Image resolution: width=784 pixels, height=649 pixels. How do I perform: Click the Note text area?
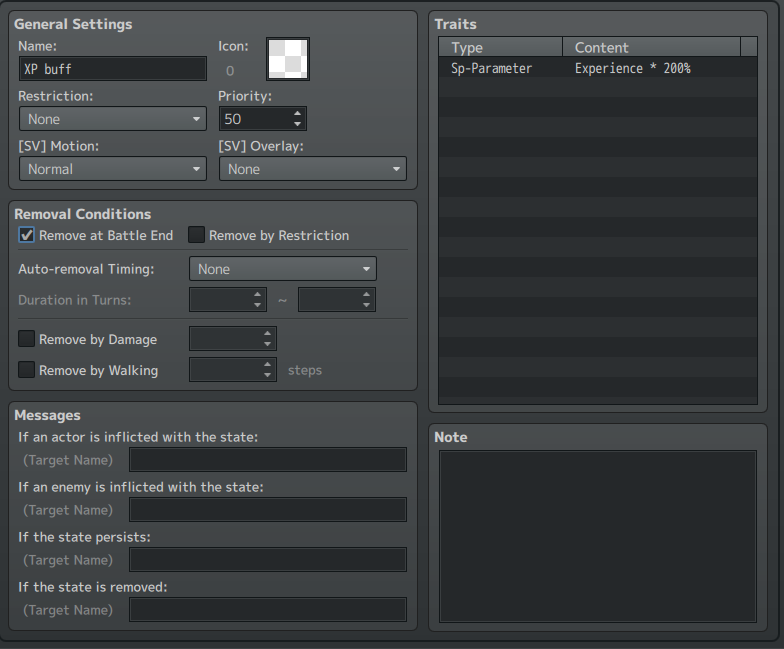[598, 536]
